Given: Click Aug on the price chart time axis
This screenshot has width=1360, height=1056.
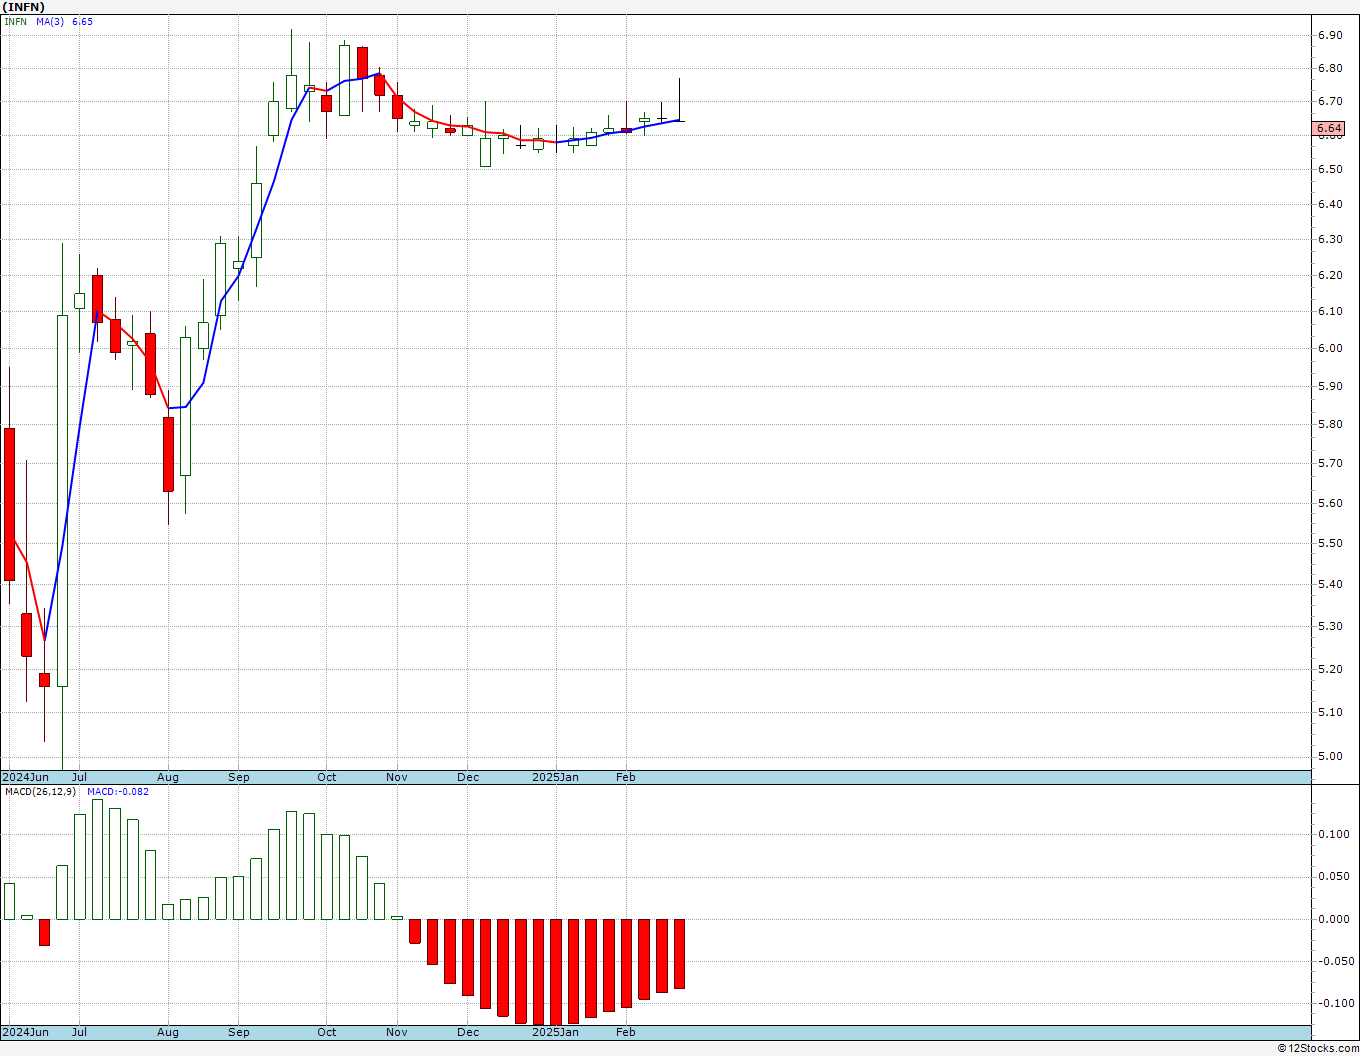Looking at the screenshot, I should click(x=168, y=777).
